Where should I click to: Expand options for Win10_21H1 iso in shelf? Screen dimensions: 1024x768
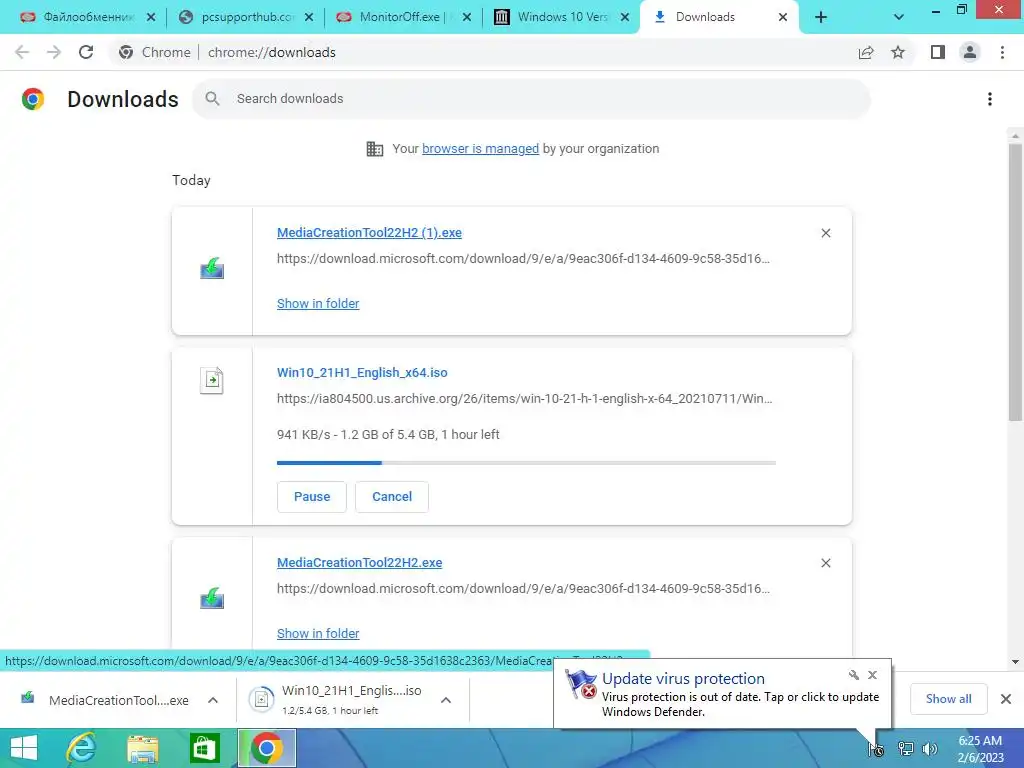[446, 700]
